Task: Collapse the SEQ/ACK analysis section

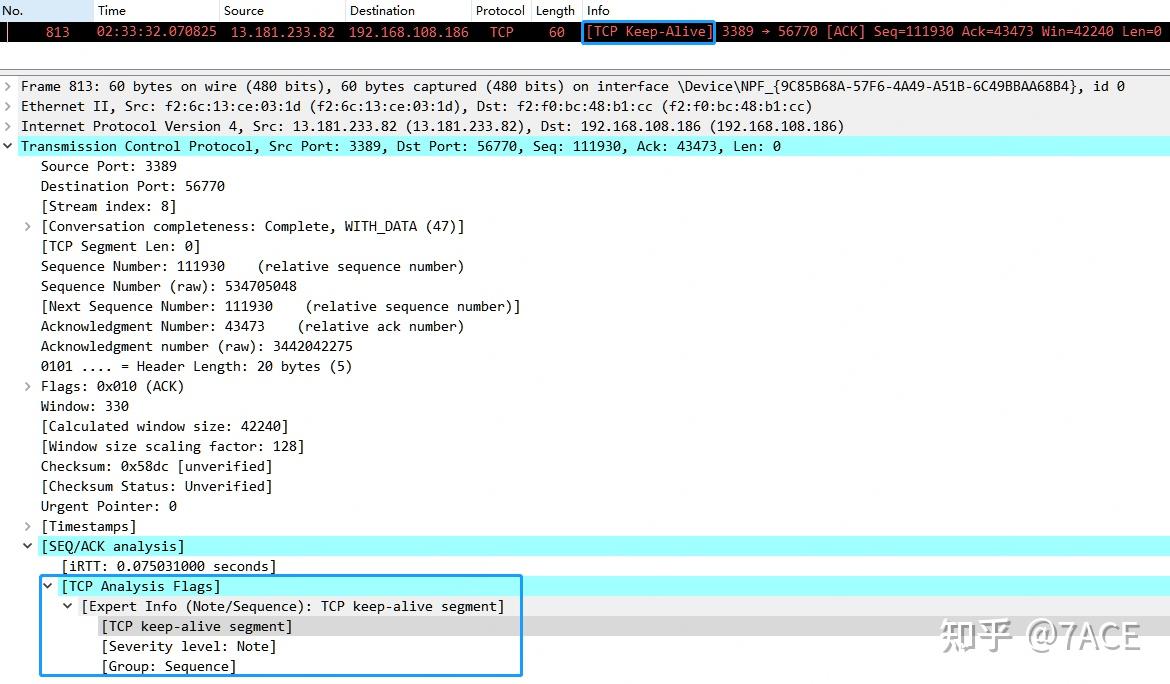Action: (28, 546)
